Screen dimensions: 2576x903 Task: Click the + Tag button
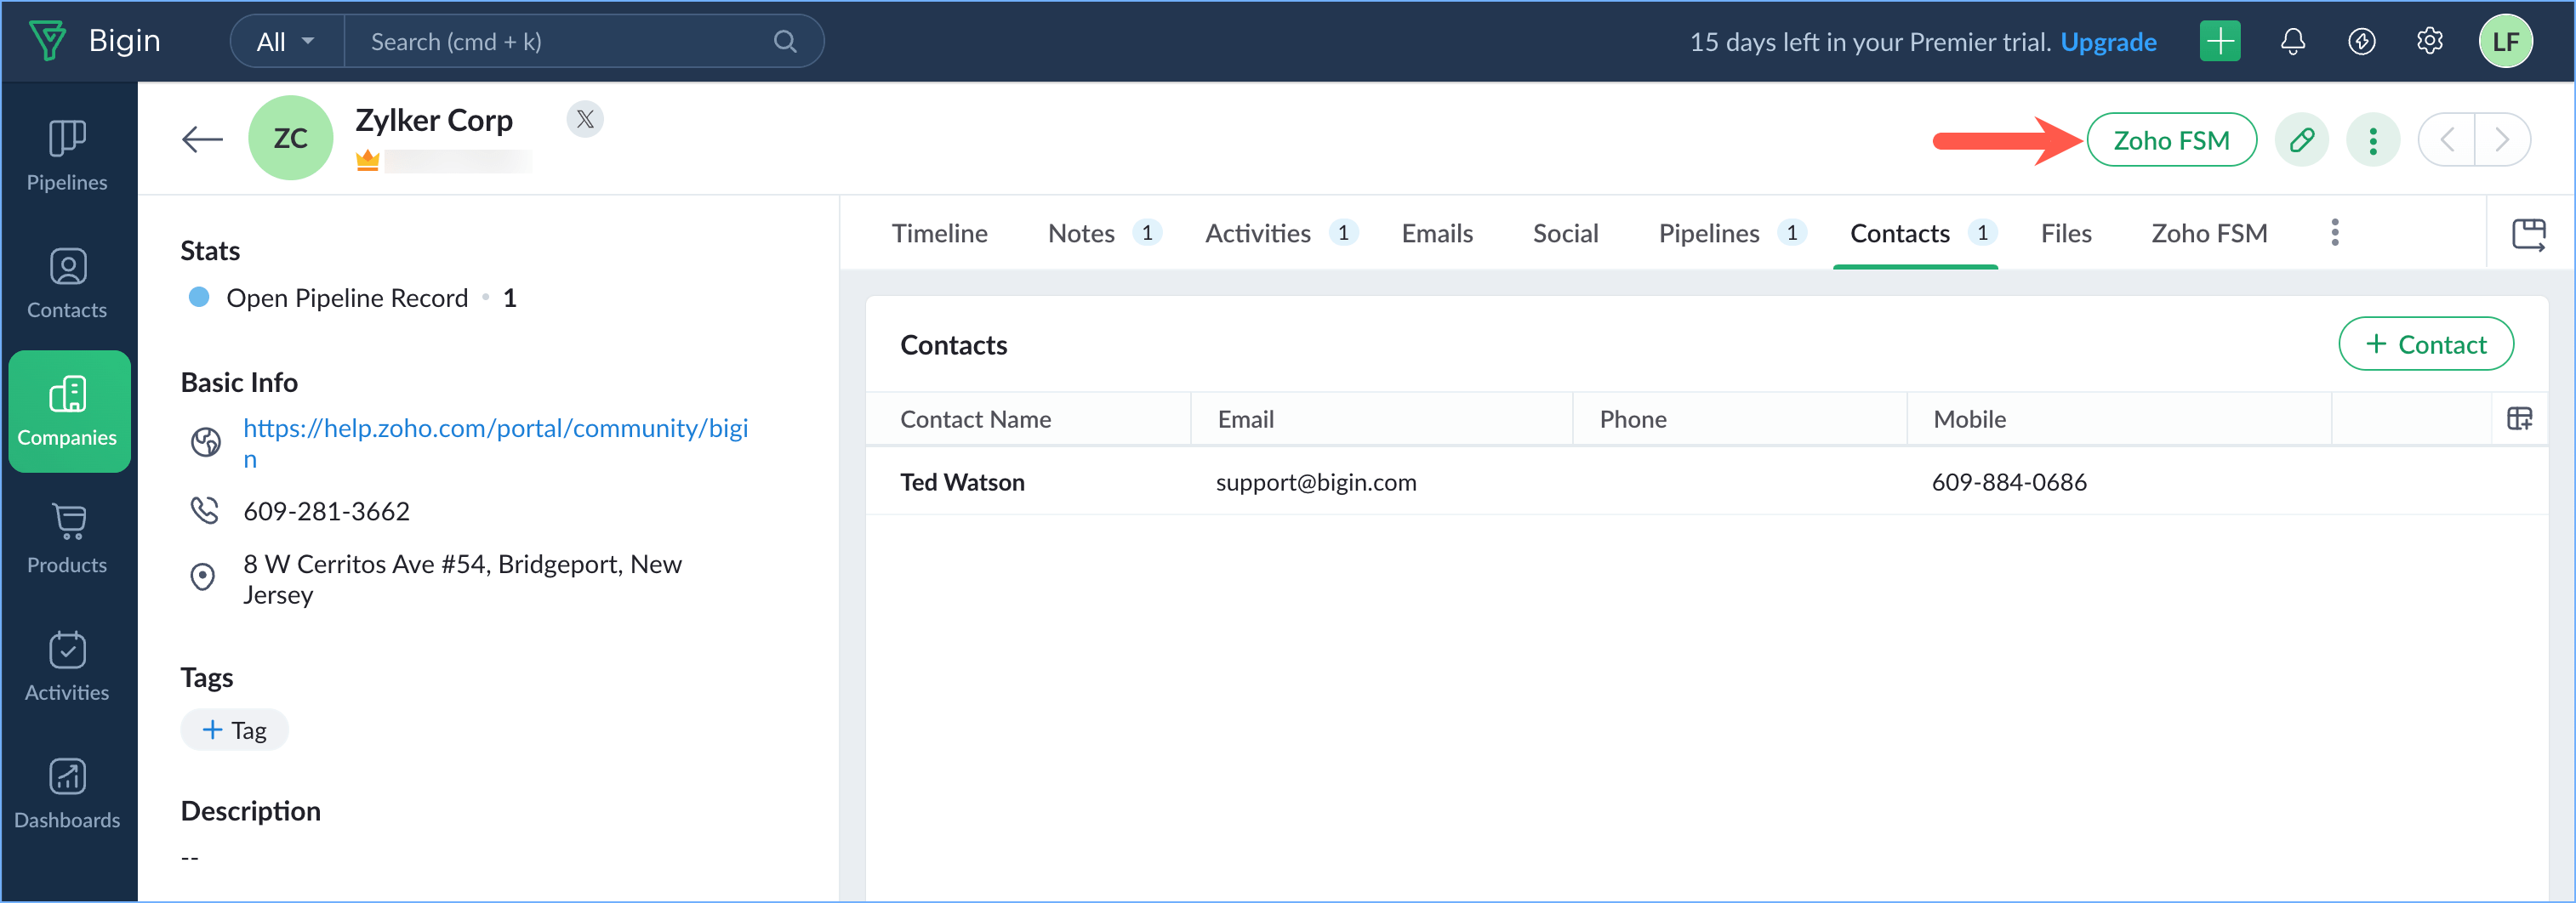[234, 729]
